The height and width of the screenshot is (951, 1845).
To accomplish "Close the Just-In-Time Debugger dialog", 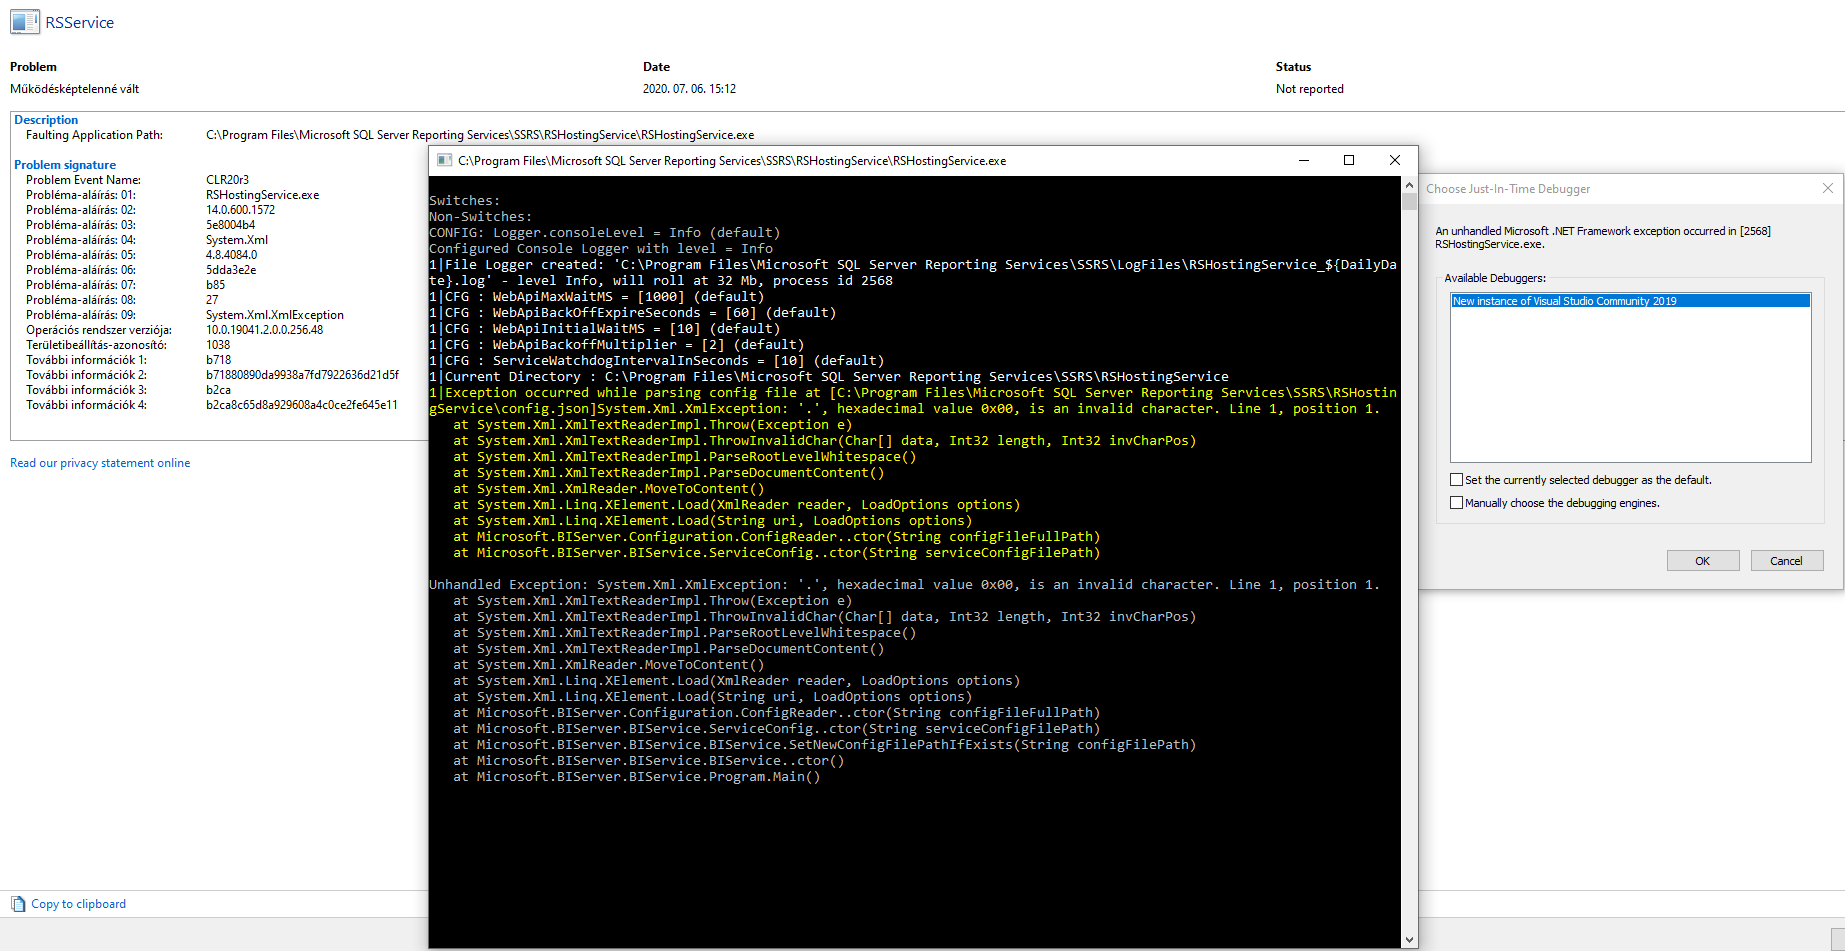I will point(1828,188).
